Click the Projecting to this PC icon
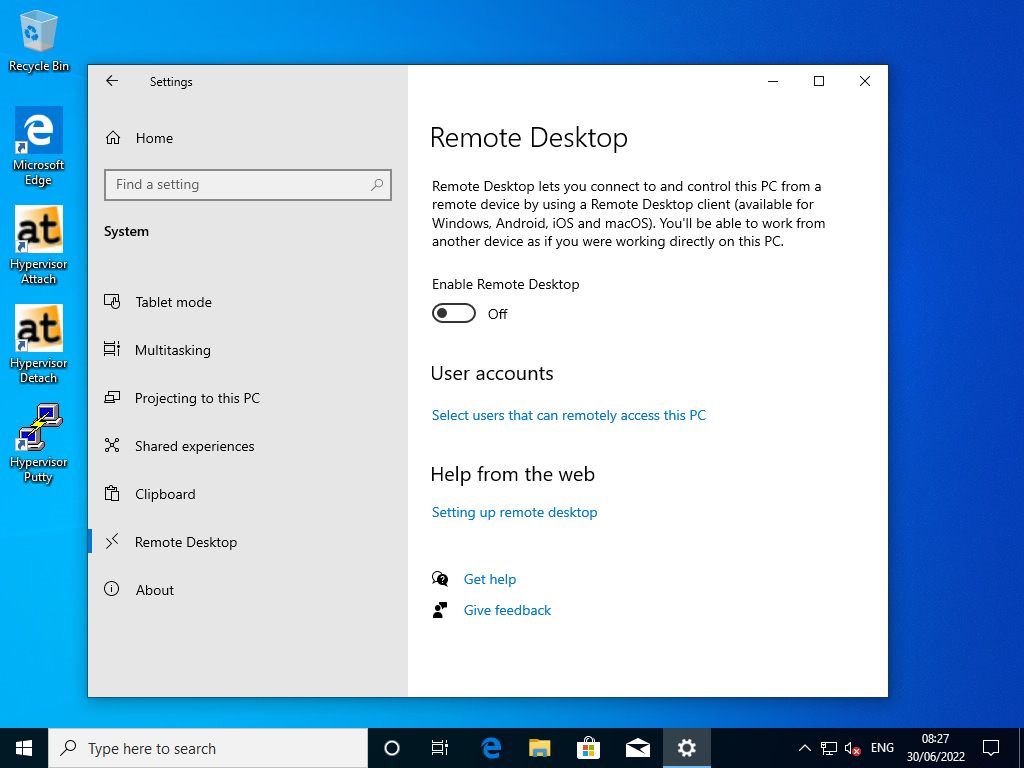 pos(112,398)
